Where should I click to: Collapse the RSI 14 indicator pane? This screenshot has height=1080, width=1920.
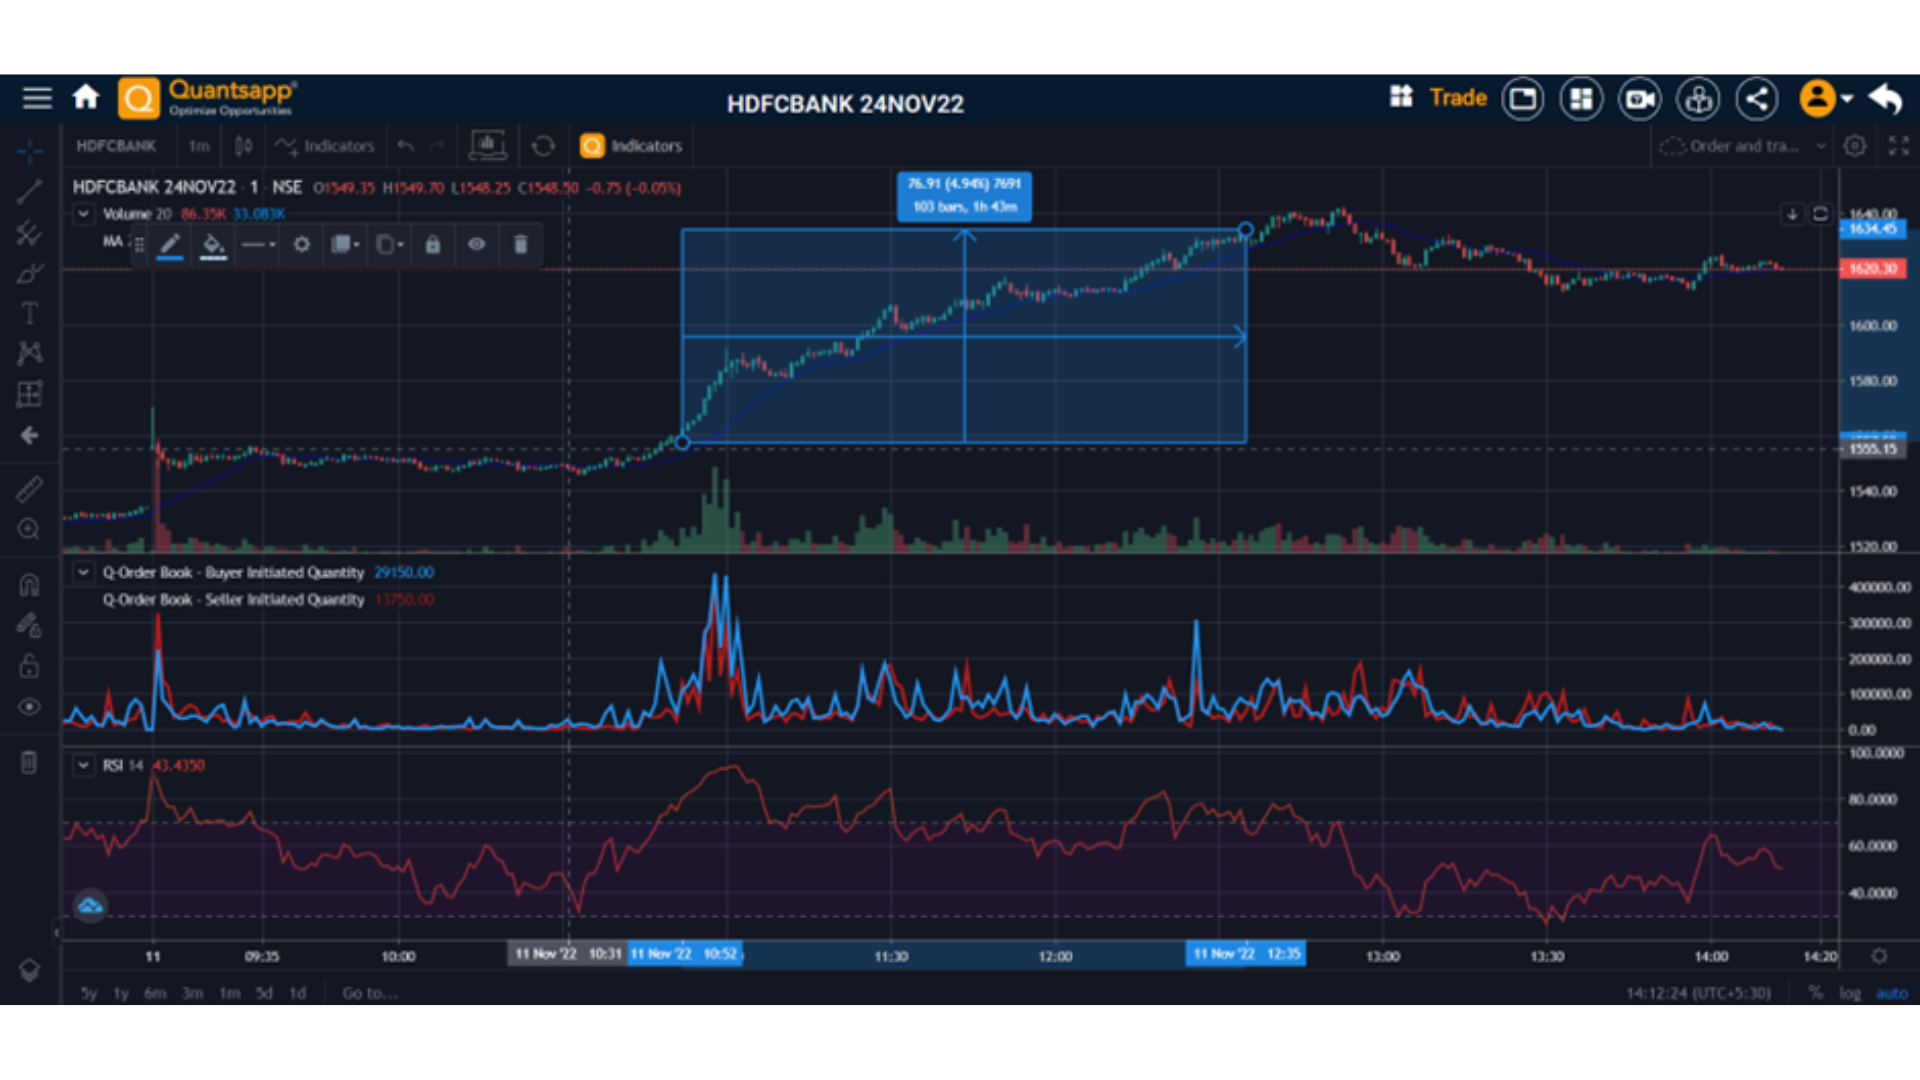coord(83,765)
